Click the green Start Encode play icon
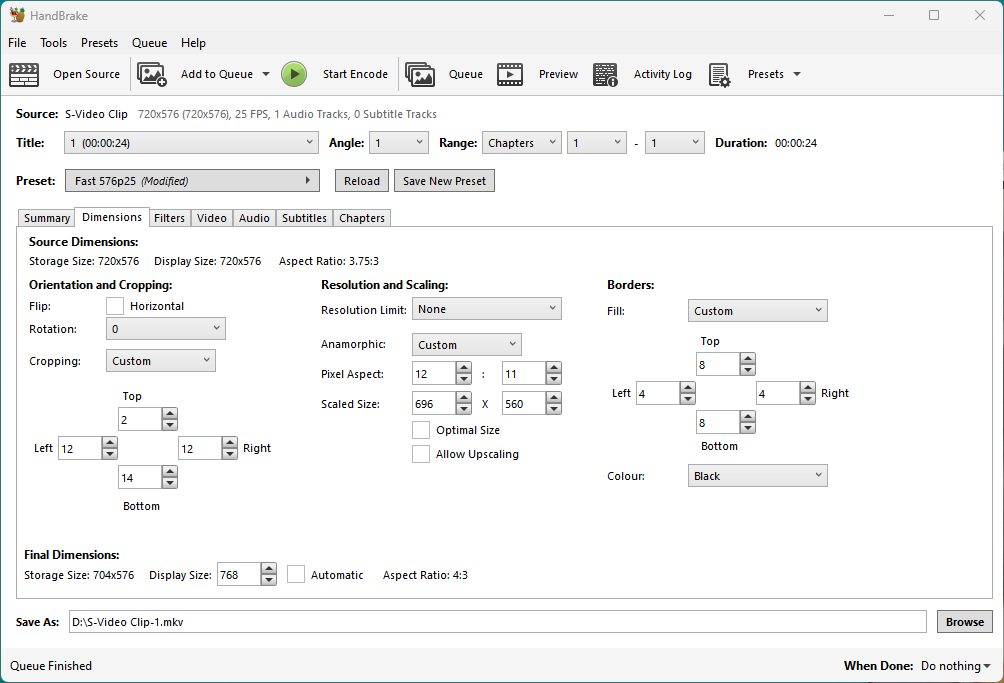1004x683 pixels. (x=294, y=74)
